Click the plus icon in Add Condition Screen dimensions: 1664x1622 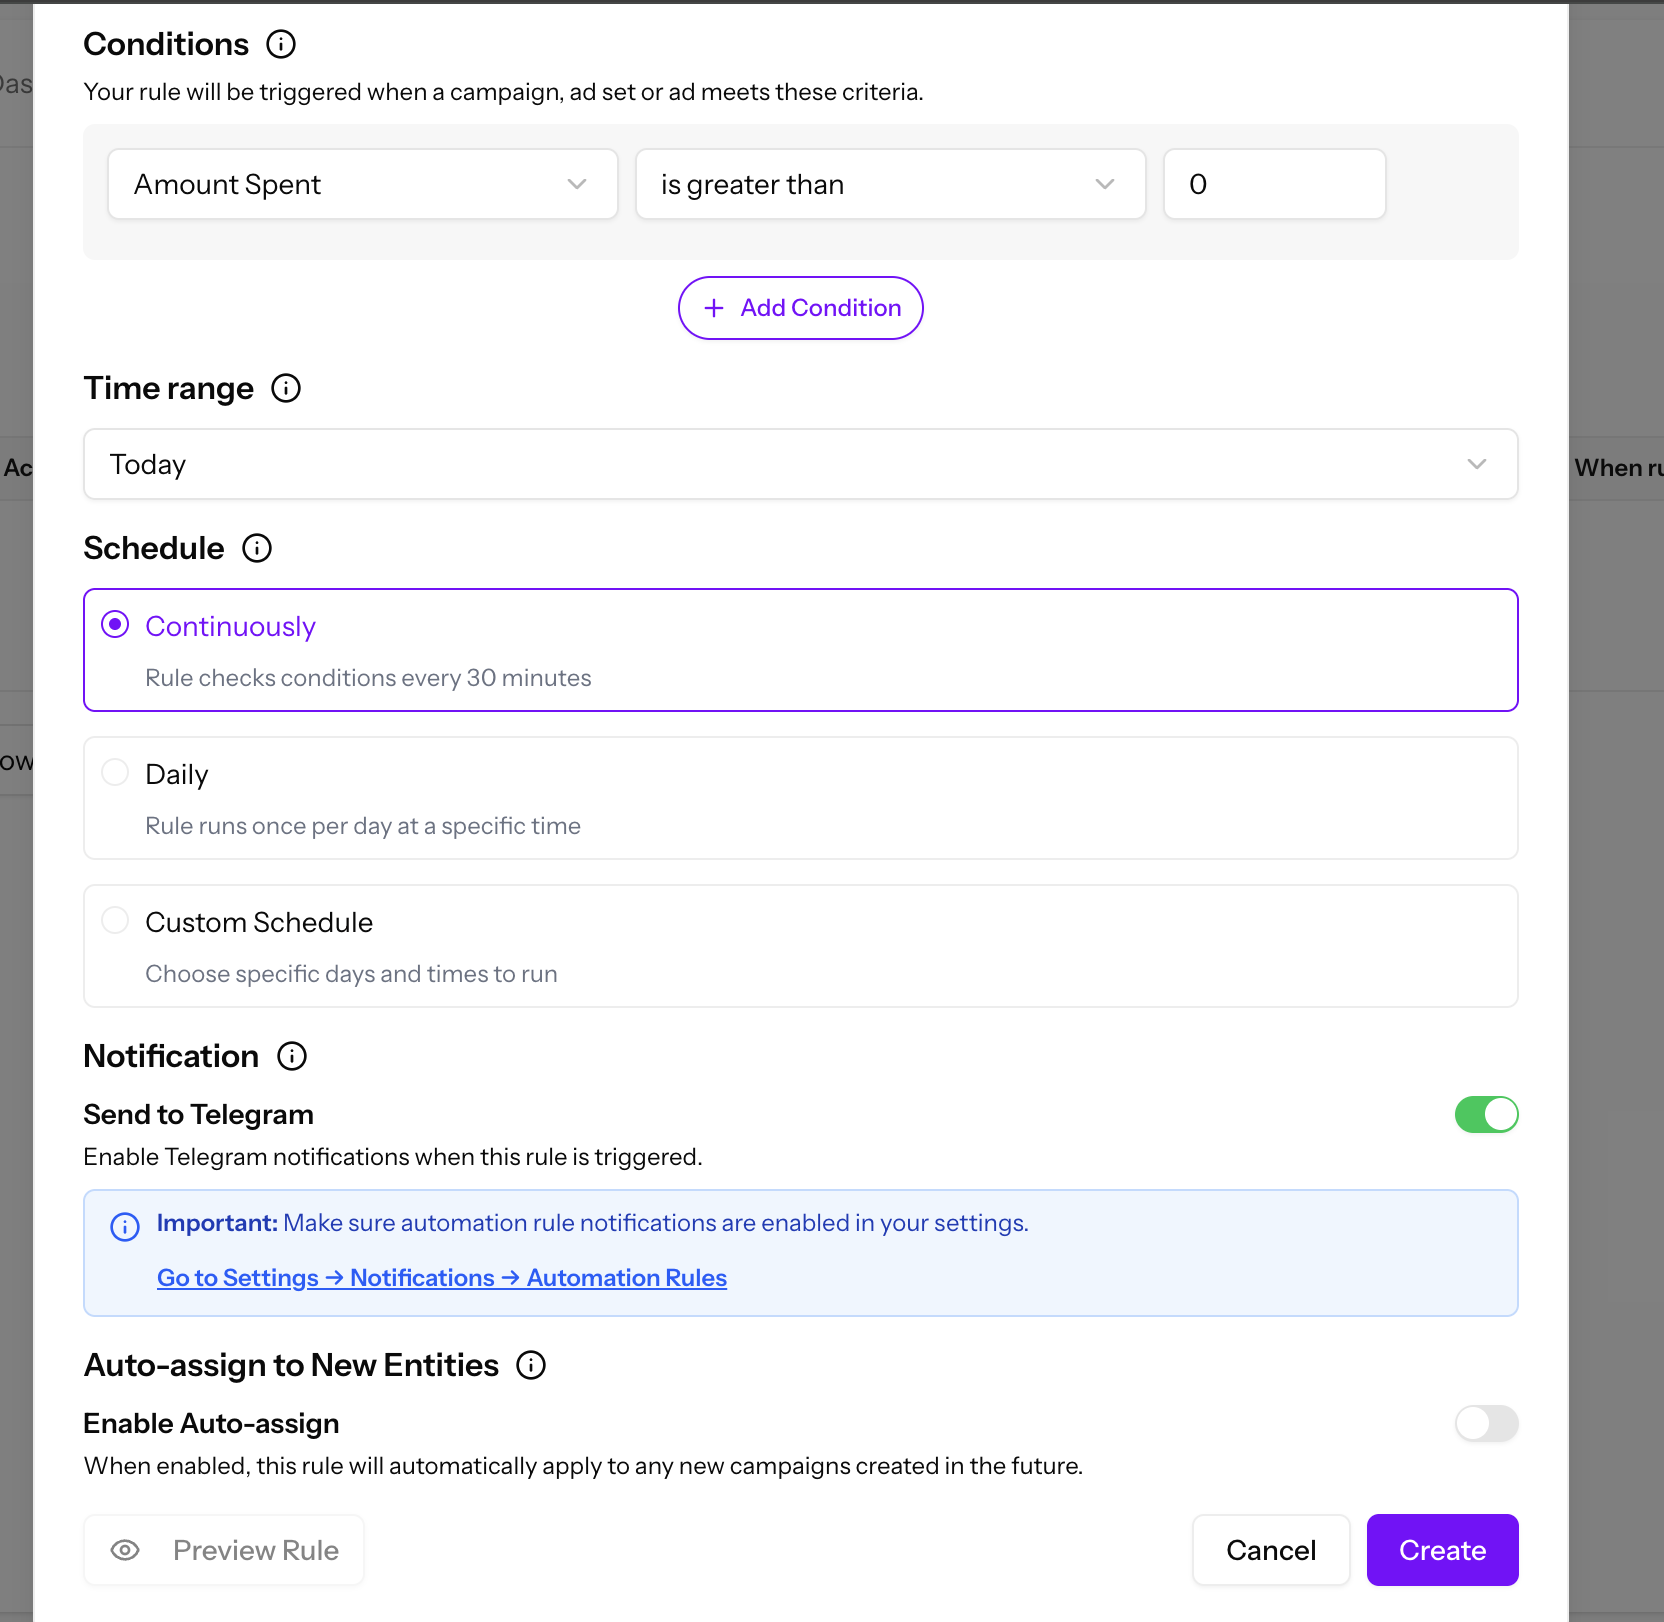click(713, 308)
